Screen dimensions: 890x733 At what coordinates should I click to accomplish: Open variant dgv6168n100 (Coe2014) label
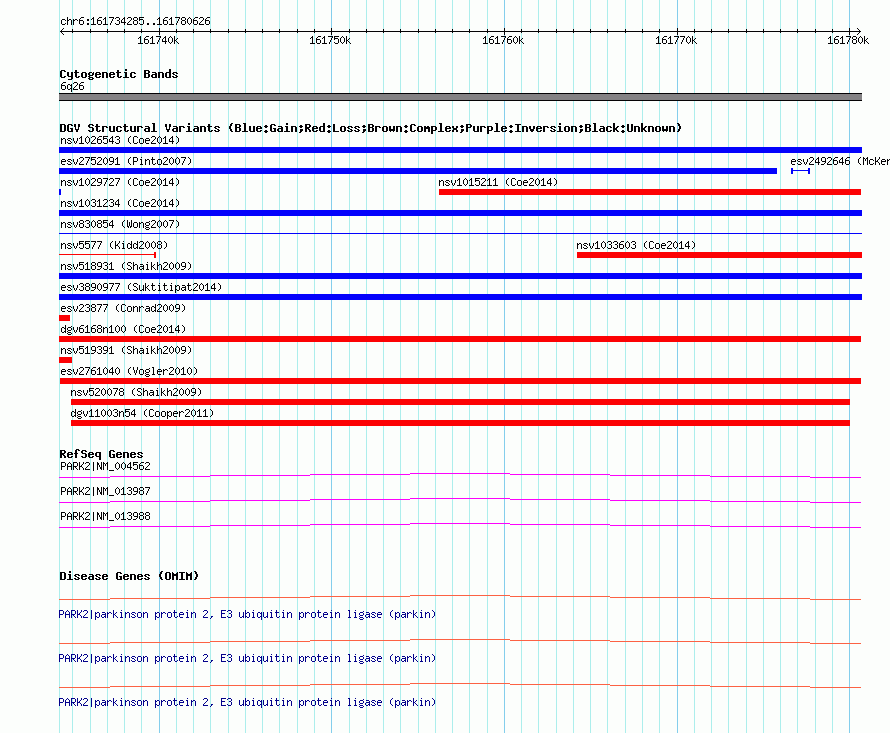123,329
